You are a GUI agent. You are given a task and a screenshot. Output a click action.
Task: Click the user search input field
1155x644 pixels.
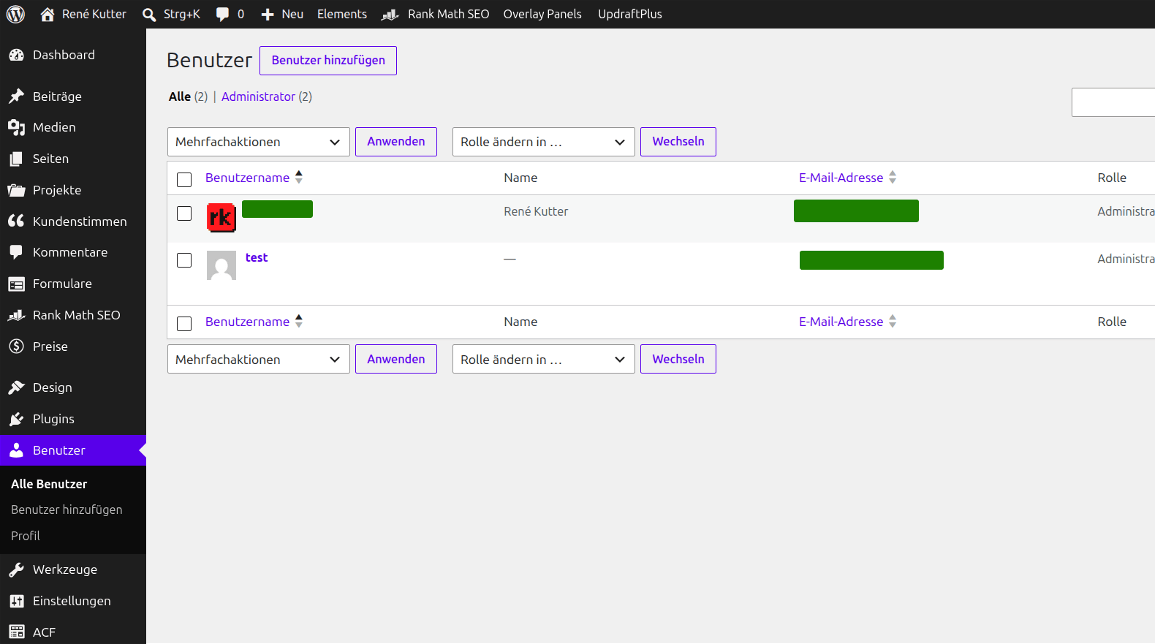1113,102
